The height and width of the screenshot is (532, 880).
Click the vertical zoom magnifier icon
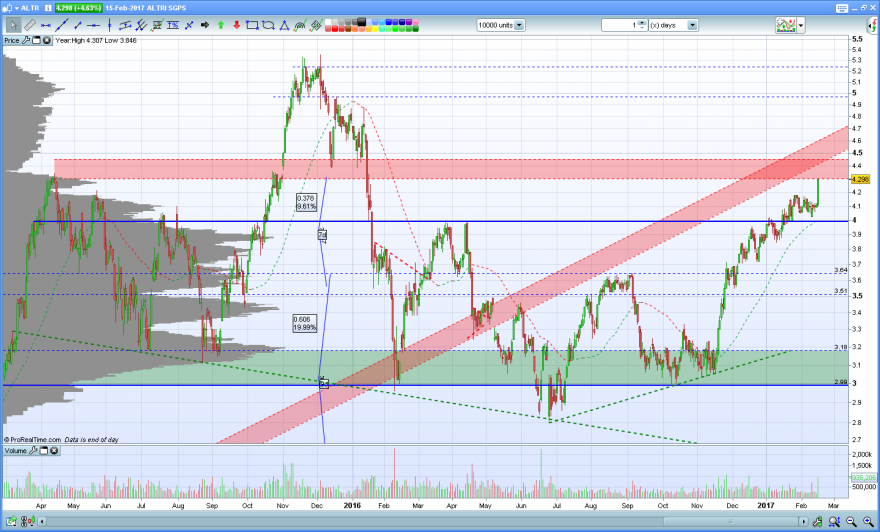835,521
